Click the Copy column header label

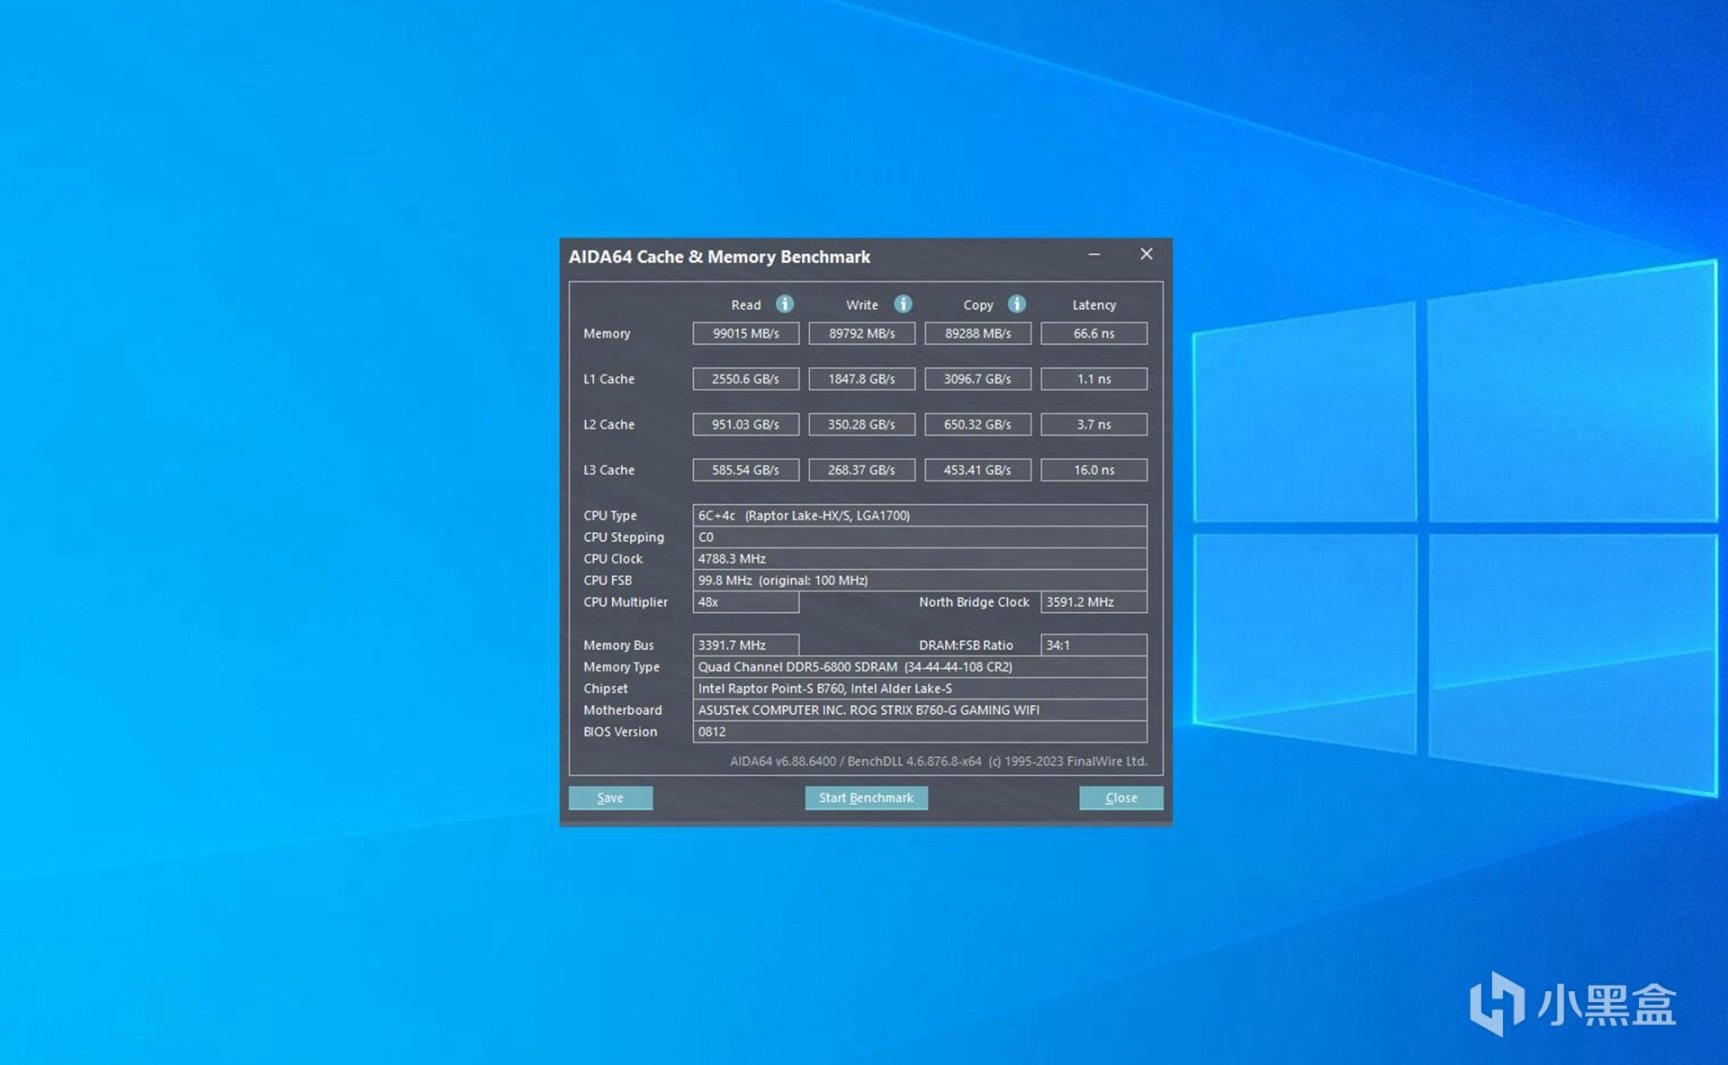pyautogui.click(x=978, y=305)
